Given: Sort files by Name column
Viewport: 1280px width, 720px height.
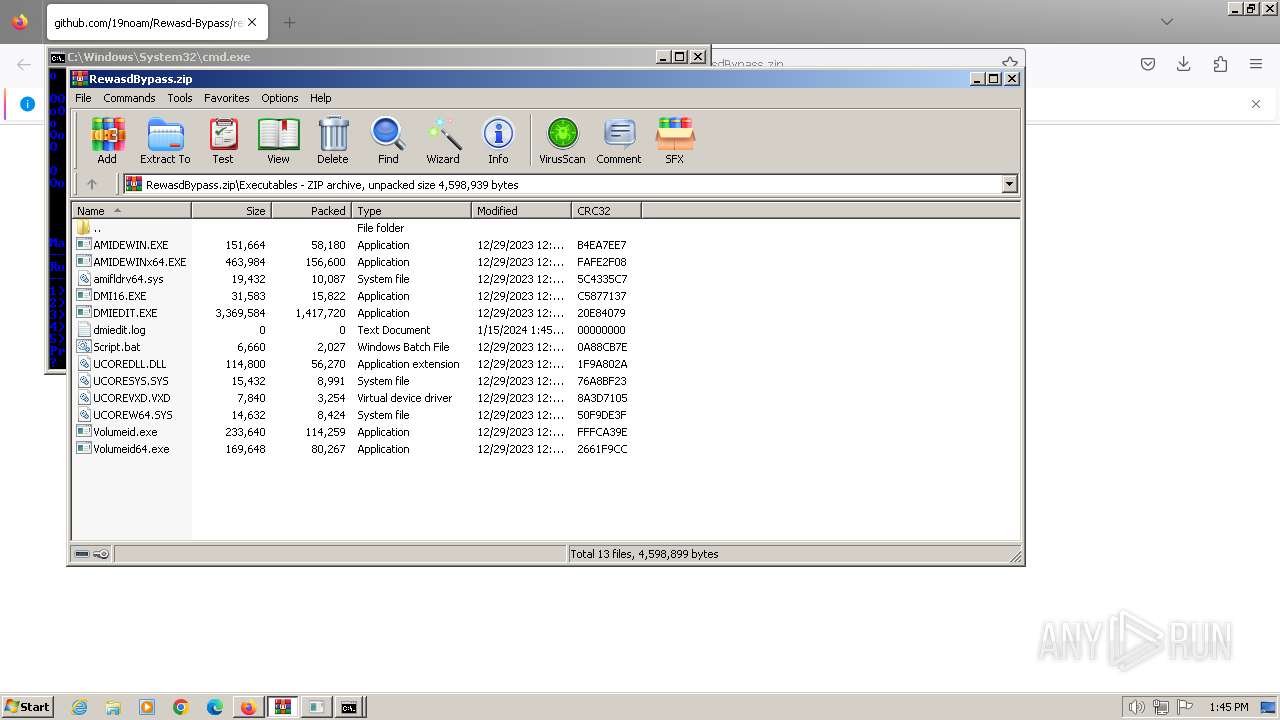Looking at the screenshot, I should tap(131, 210).
